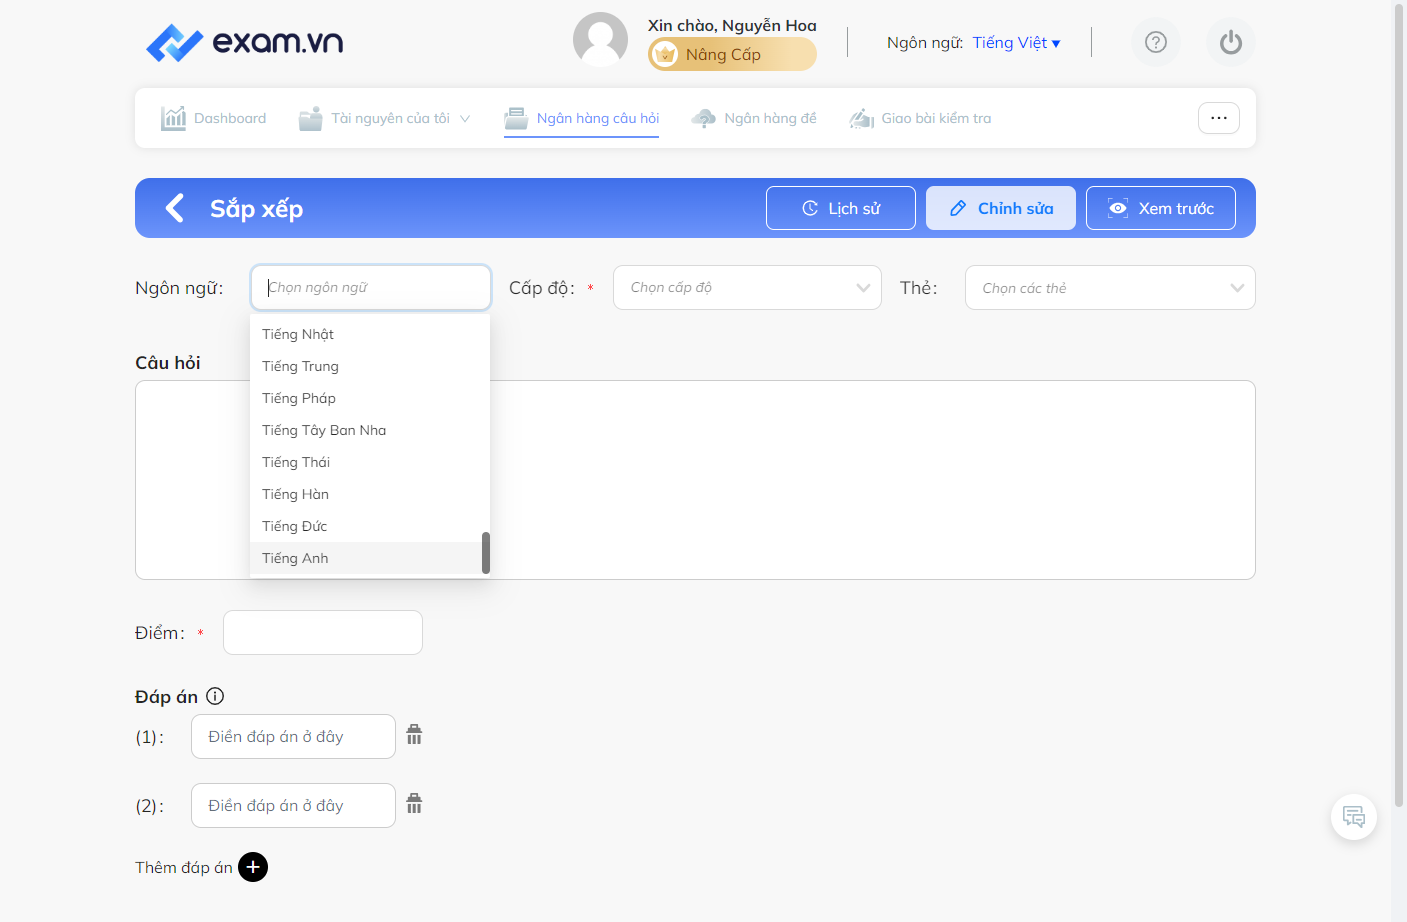Viewport: 1407px width, 922px height.
Task: Select Tiếng Tây Ban Nha option
Action: [x=366, y=430]
